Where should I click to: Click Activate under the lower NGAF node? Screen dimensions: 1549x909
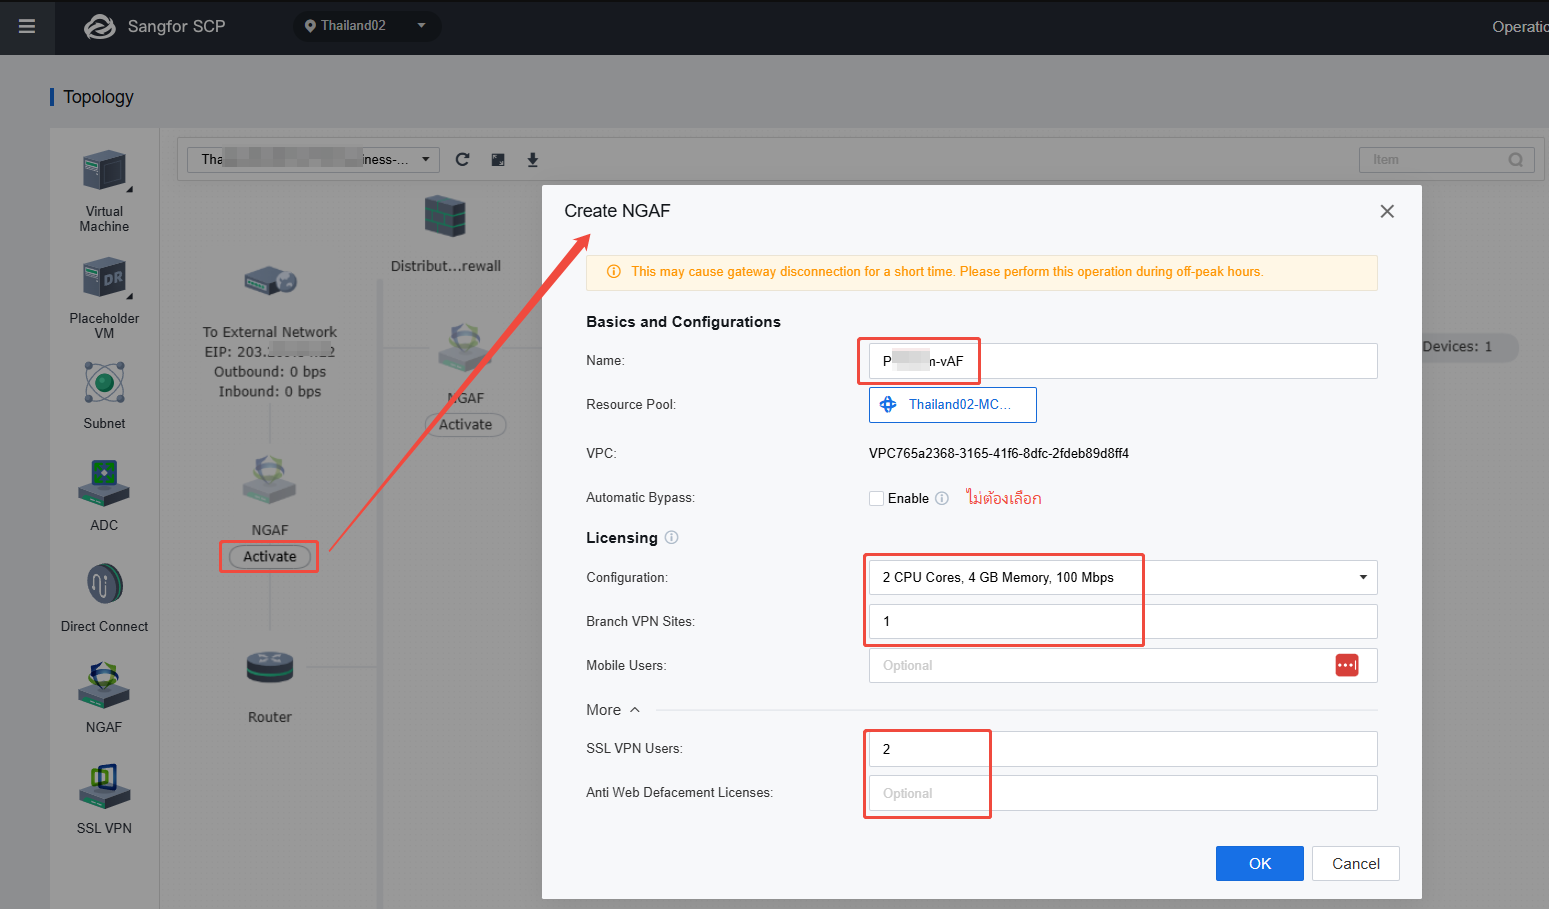click(x=270, y=557)
